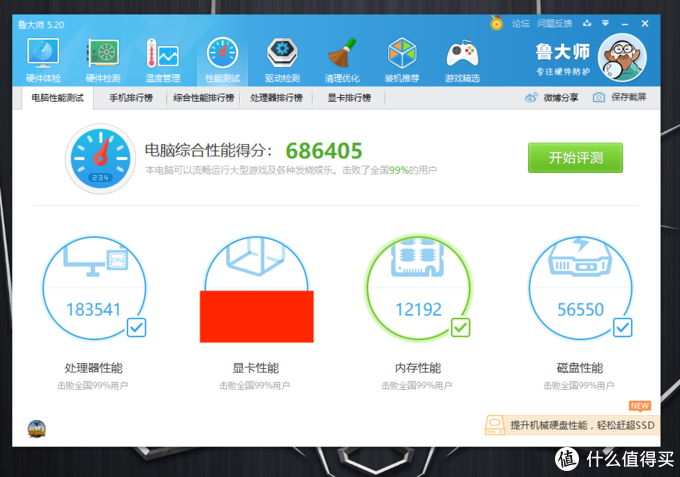The width and height of the screenshot is (680, 477).
Task: Click the 显卡性能 label
Action: point(256,368)
